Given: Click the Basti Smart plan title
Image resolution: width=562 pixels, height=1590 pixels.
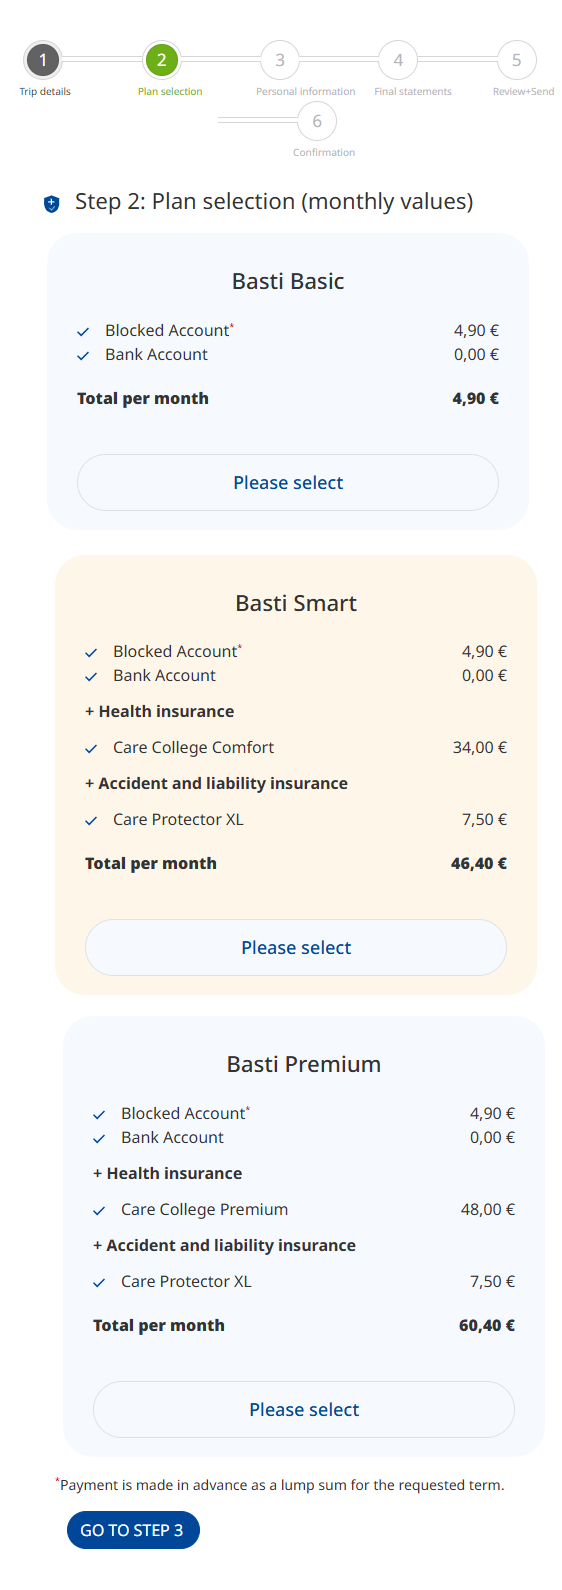Looking at the screenshot, I should click(x=296, y=603).
